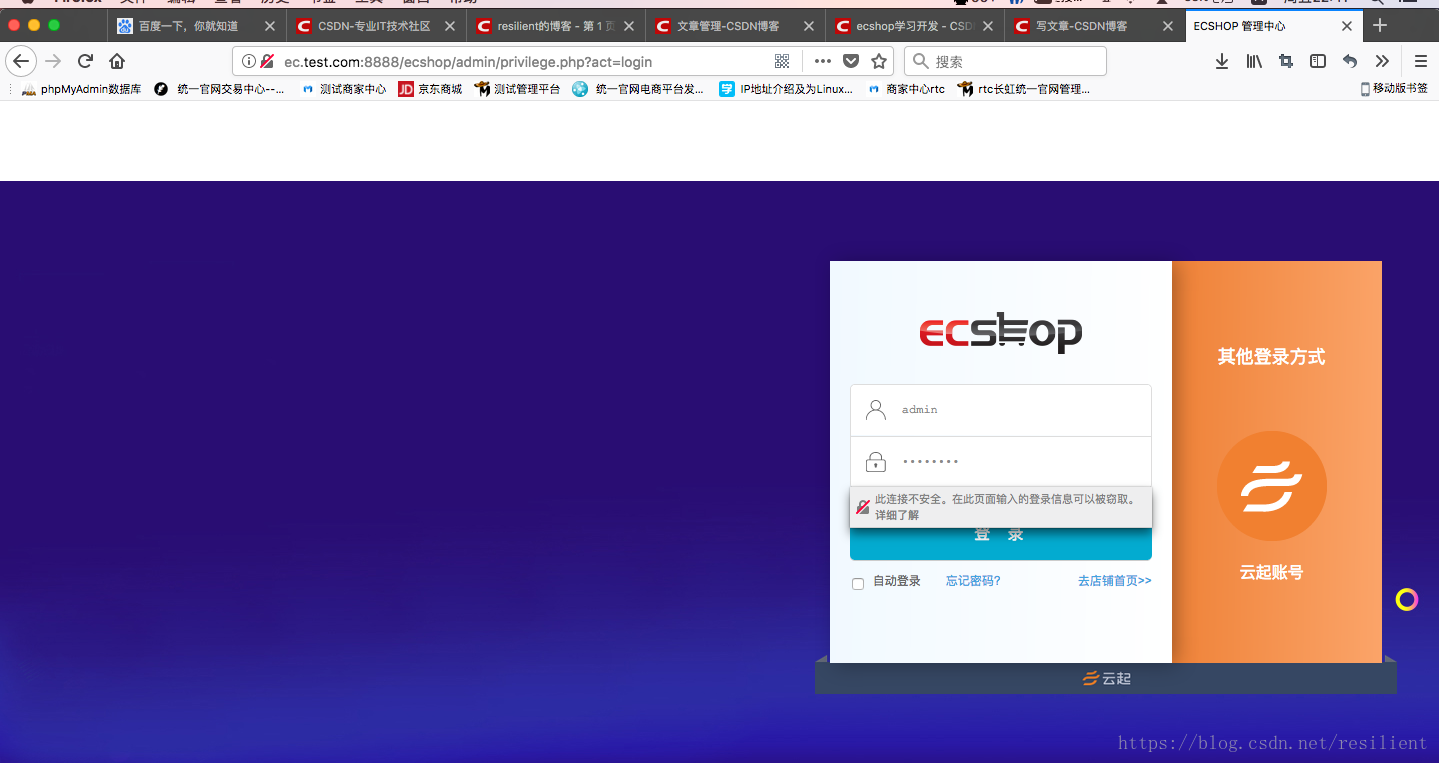Image resolution: width=1439 pixels, height=763 pixels.
Task: Switch to the 写文章-CSDN博客 tab
Action: click(x=1095, y=26)
